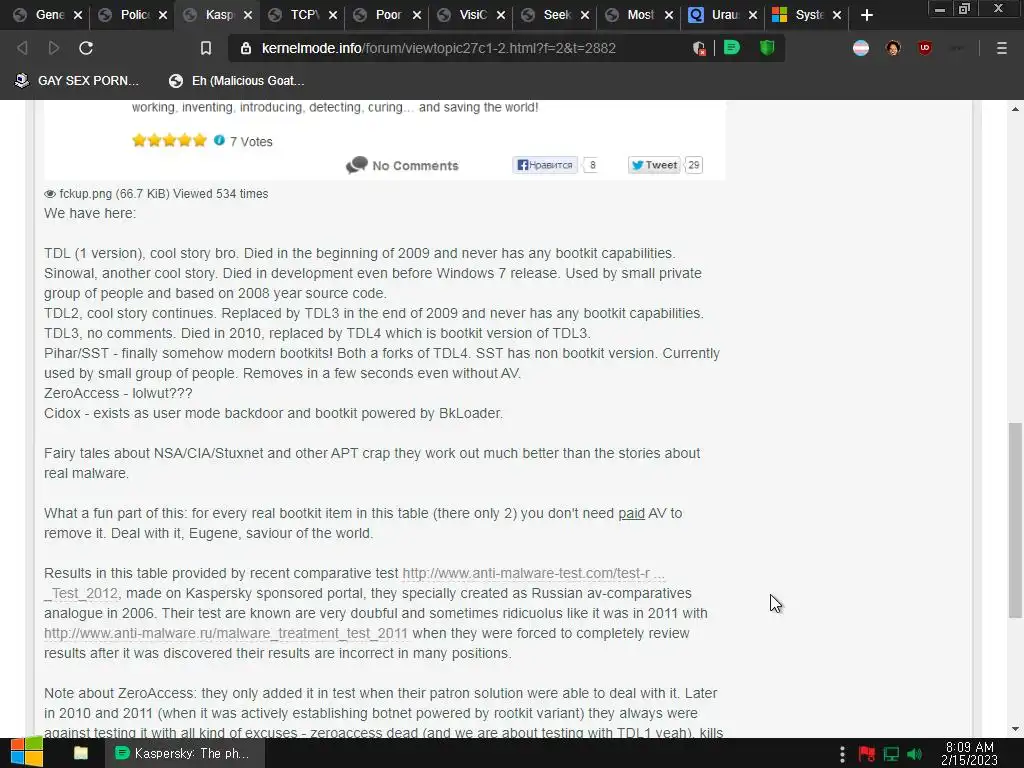Reload the kernelmode.info page

86,48
